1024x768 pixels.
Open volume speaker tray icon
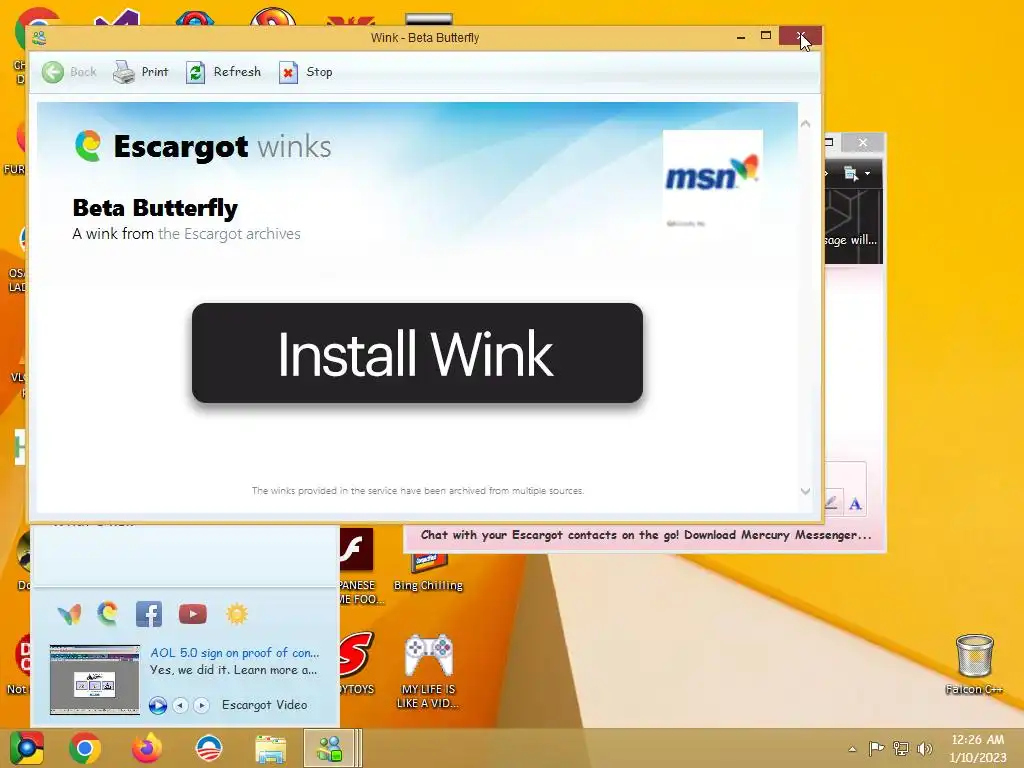924,748
